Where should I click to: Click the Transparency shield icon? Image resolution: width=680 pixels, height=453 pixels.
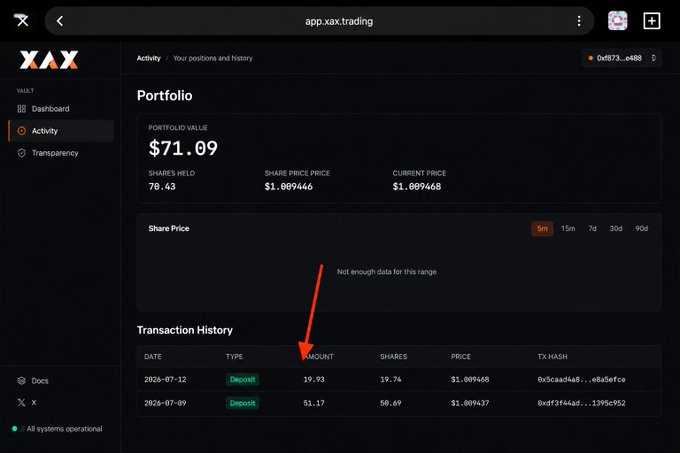pos(22,153)
